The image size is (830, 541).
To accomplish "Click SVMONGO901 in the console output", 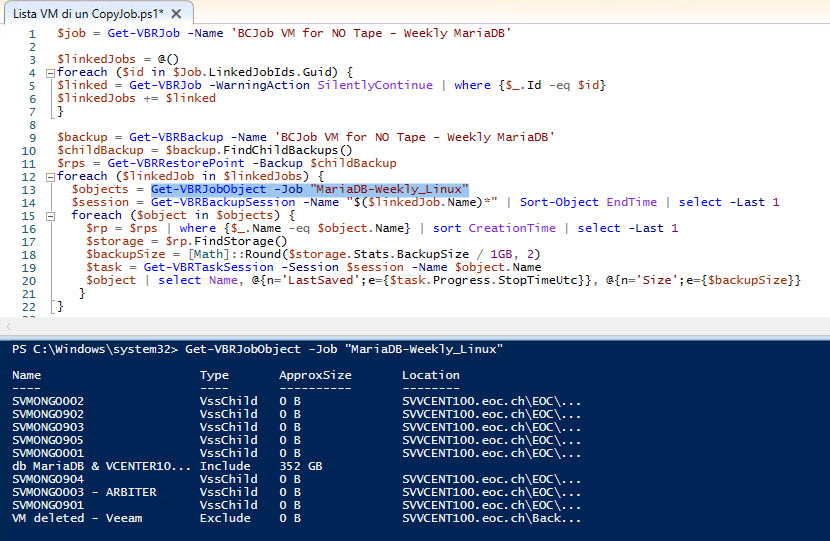I will [x=48, y=505].
